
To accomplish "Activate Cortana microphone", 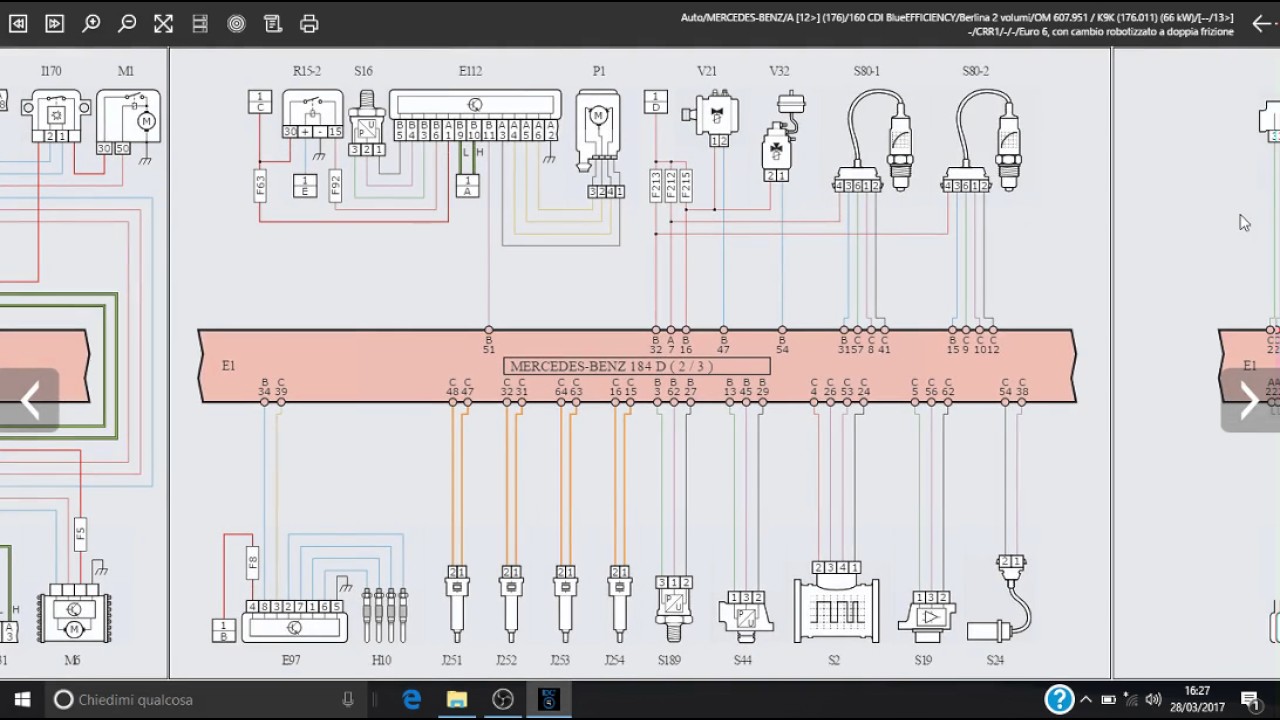I will (x=348, y=700).
